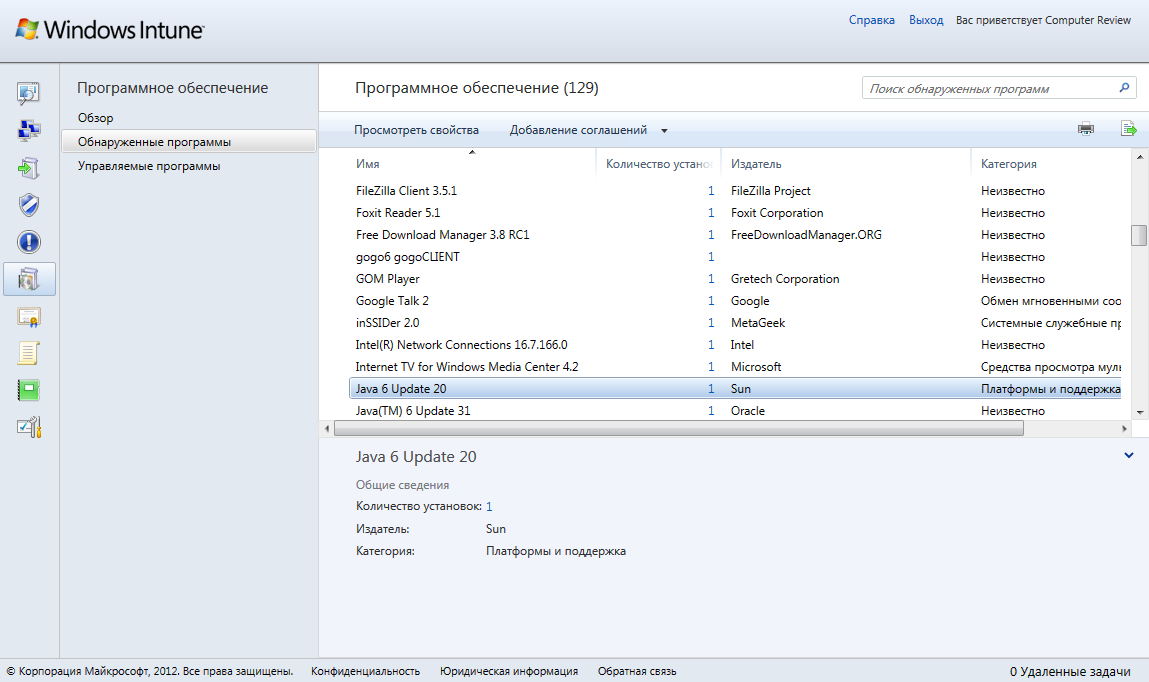Open the Endpoint Protection shield icon
This screenshot has width=1149, height=682.
click(29, 205)
